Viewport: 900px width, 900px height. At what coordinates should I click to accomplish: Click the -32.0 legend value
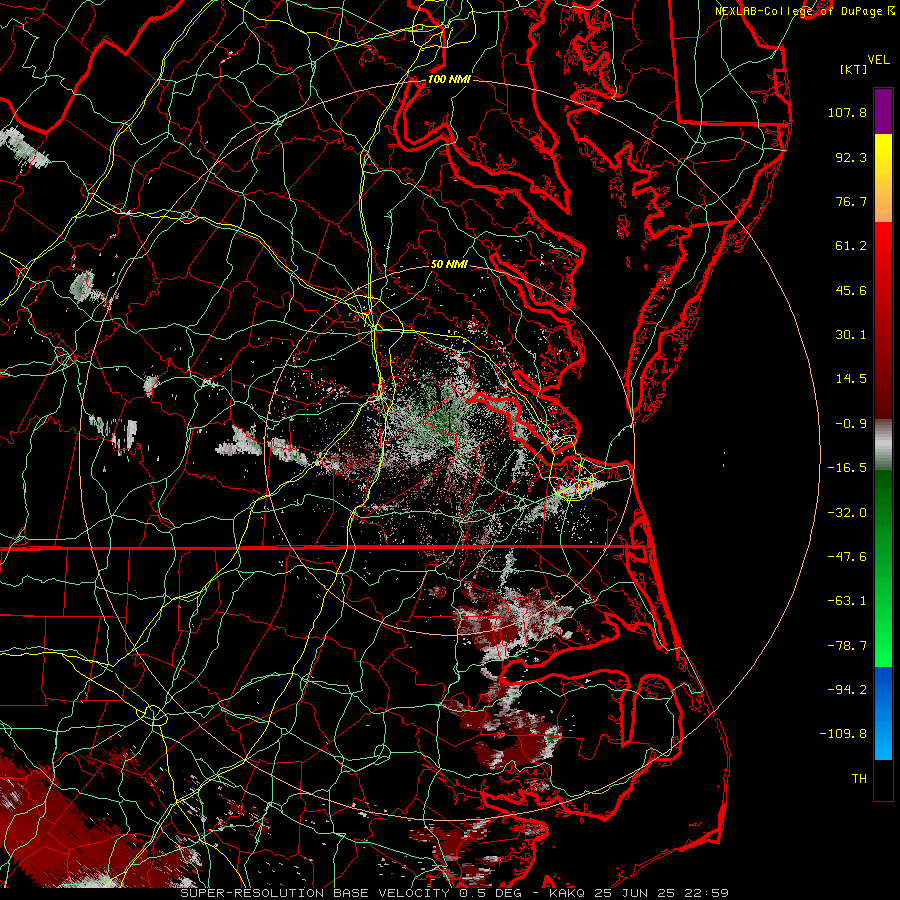(x=847, y=512)
